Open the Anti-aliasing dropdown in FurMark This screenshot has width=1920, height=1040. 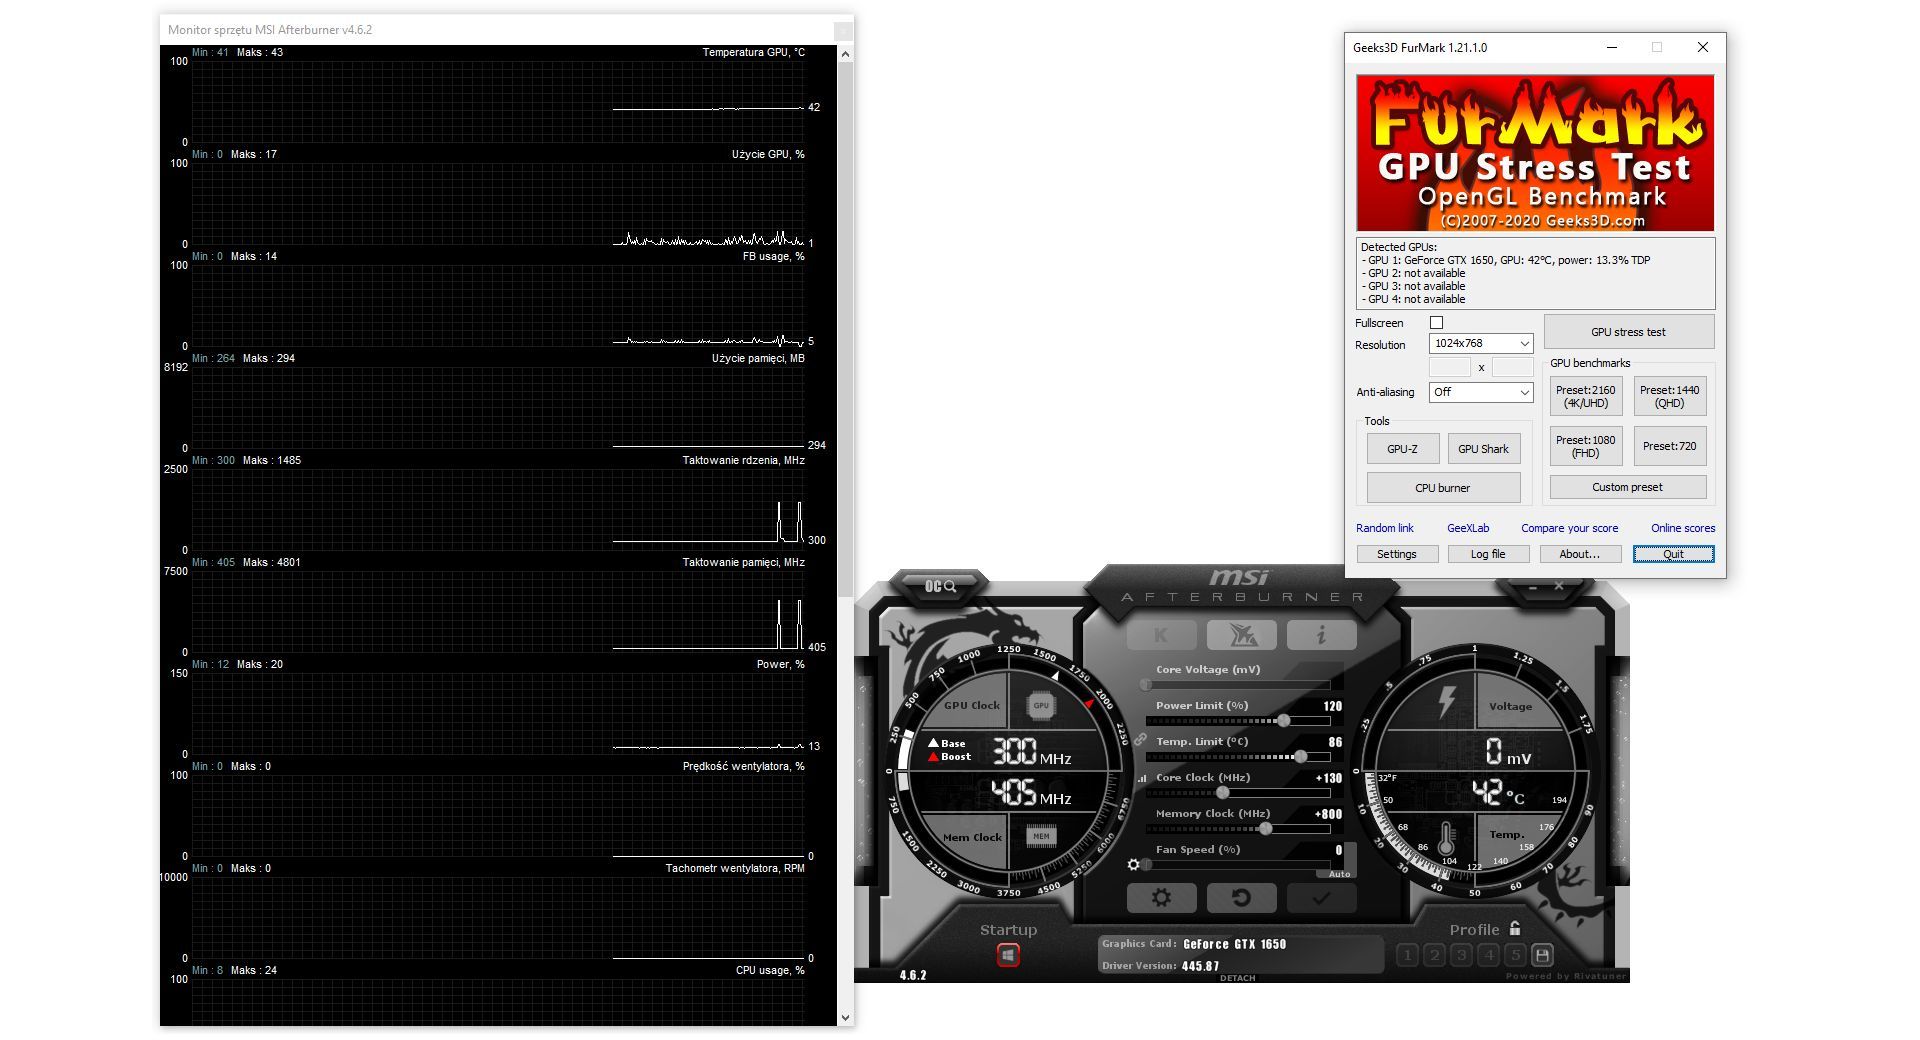tap(1481, 392)
